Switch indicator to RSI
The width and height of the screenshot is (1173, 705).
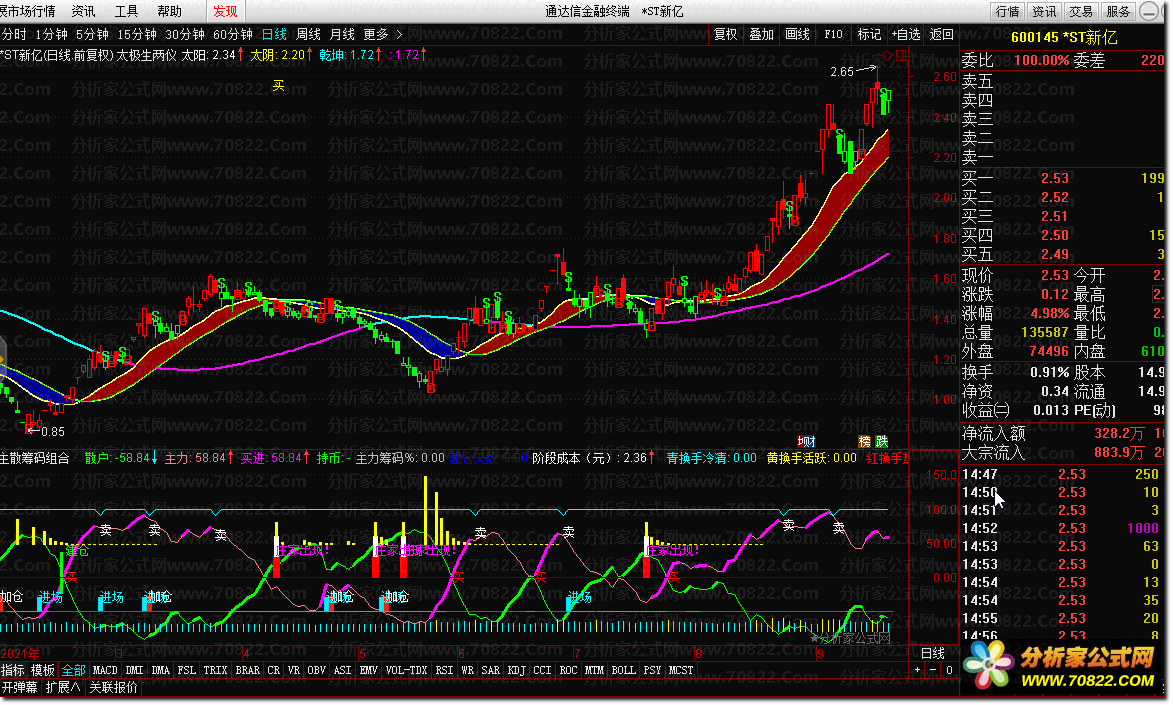tap(444, 670)
